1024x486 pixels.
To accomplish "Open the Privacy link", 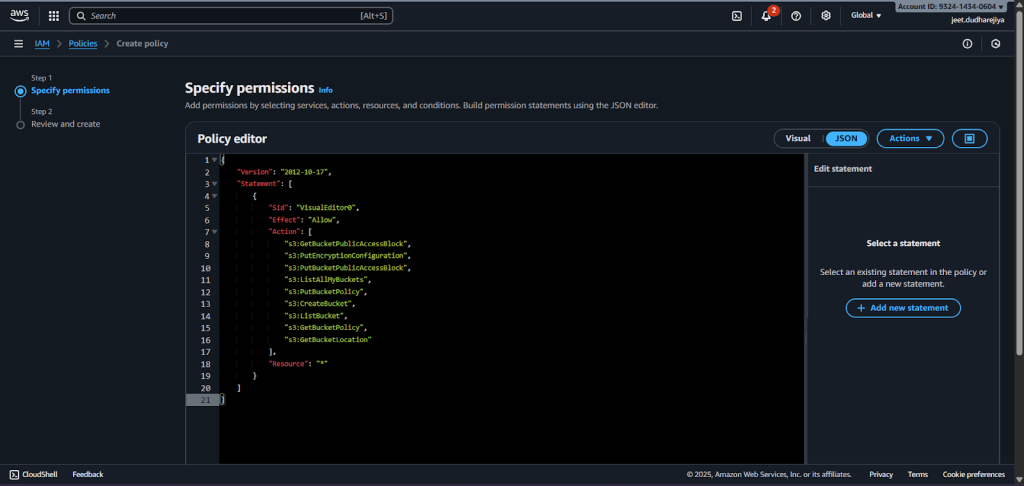I will click(881, 474).
